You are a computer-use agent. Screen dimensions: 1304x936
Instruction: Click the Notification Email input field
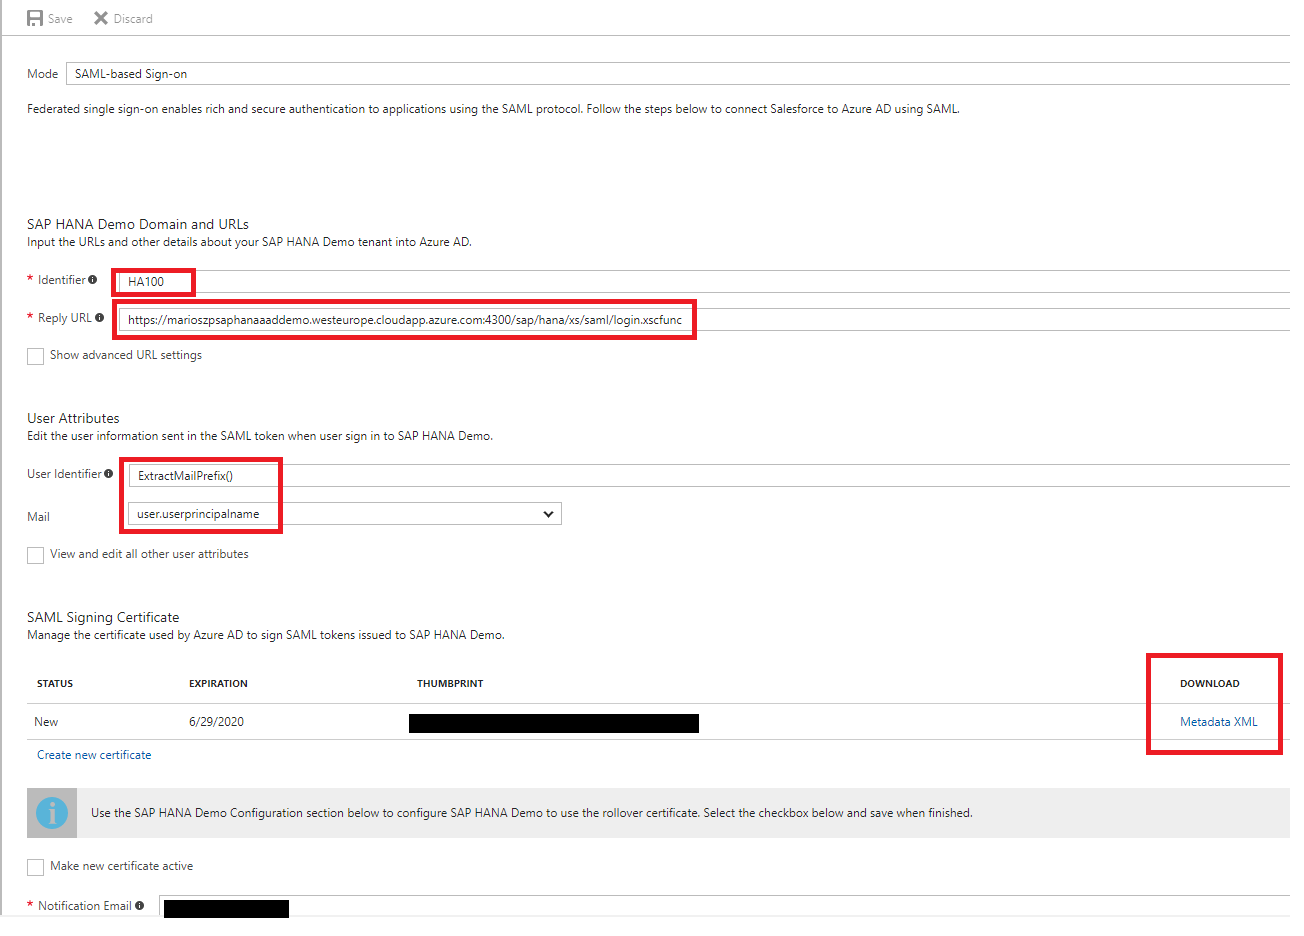point(725,907)
